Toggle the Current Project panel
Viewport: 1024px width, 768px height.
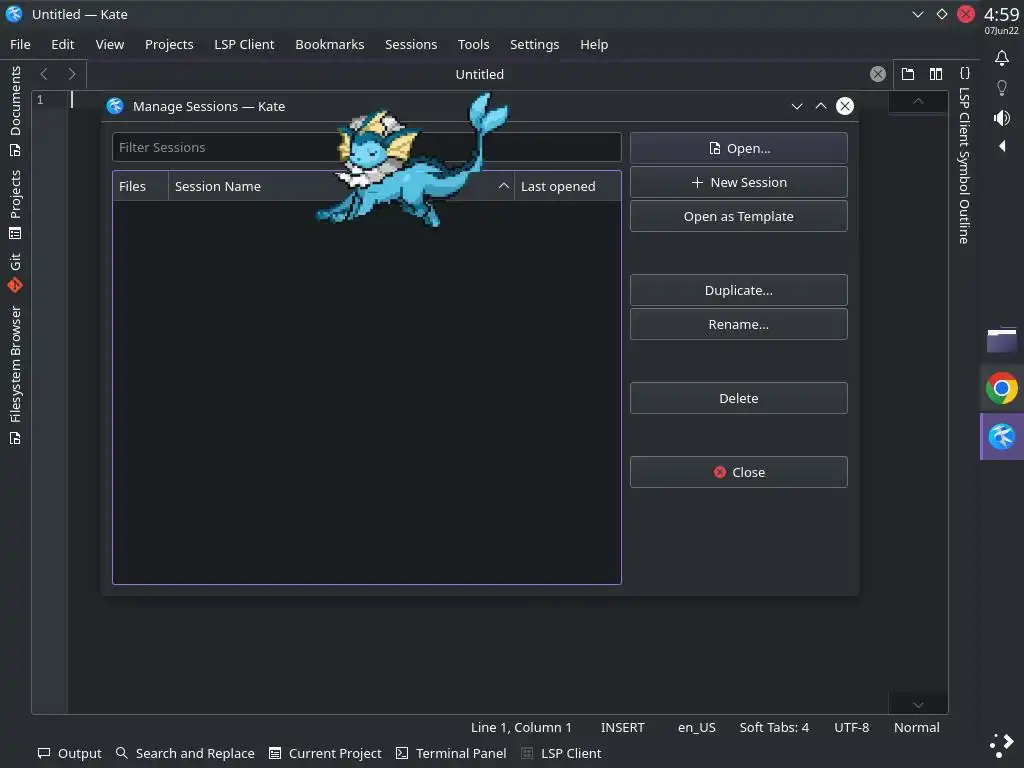pyautogui.click(x=325, y=753)
